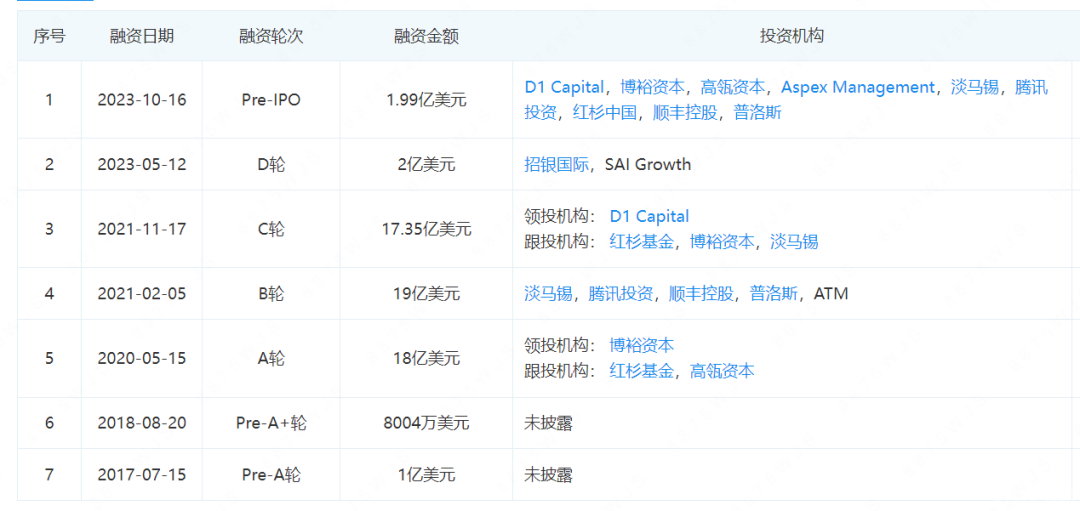
Task: Open 普洛斯 link in the B轮 row
Action: point(773,294)
